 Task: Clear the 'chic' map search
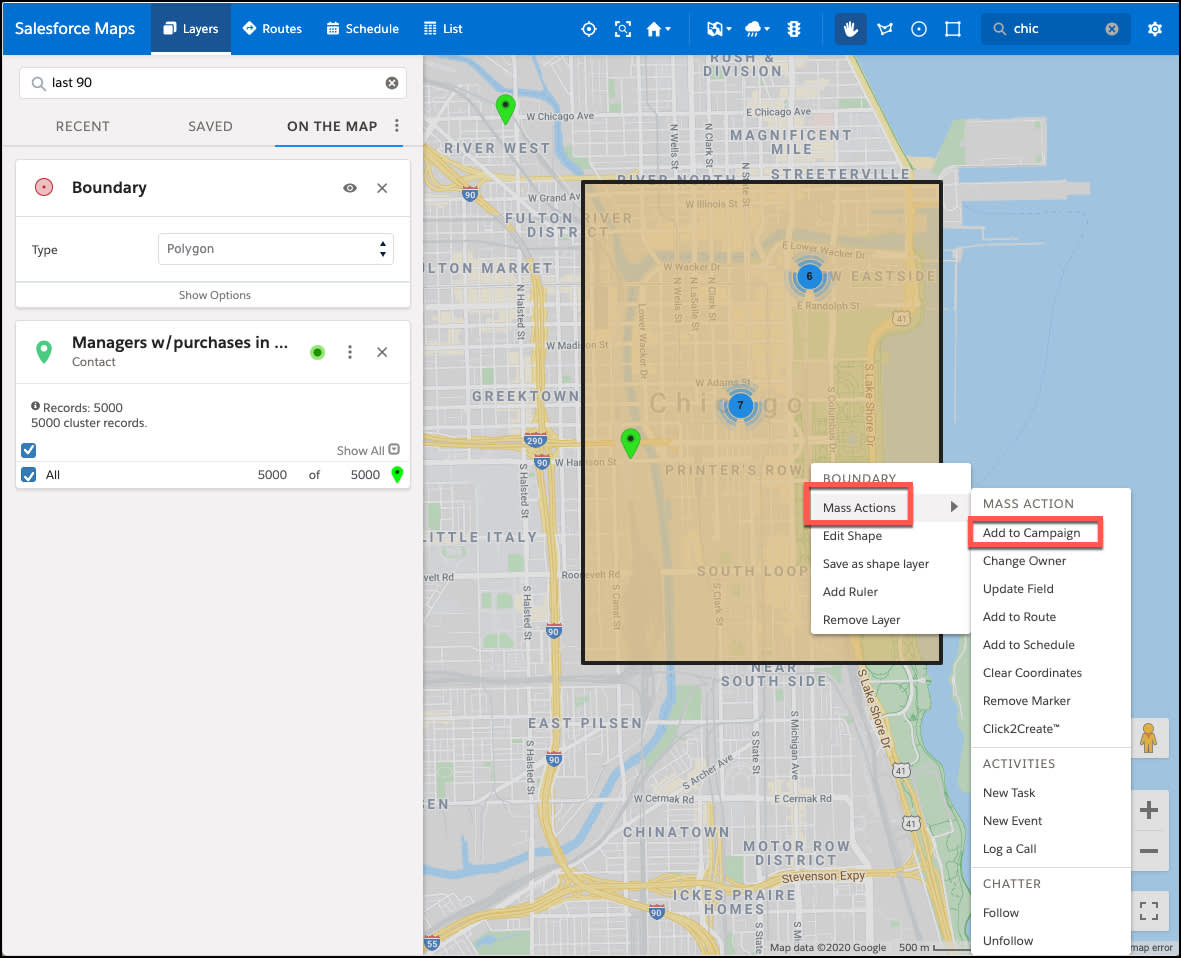pos(1112,29)
